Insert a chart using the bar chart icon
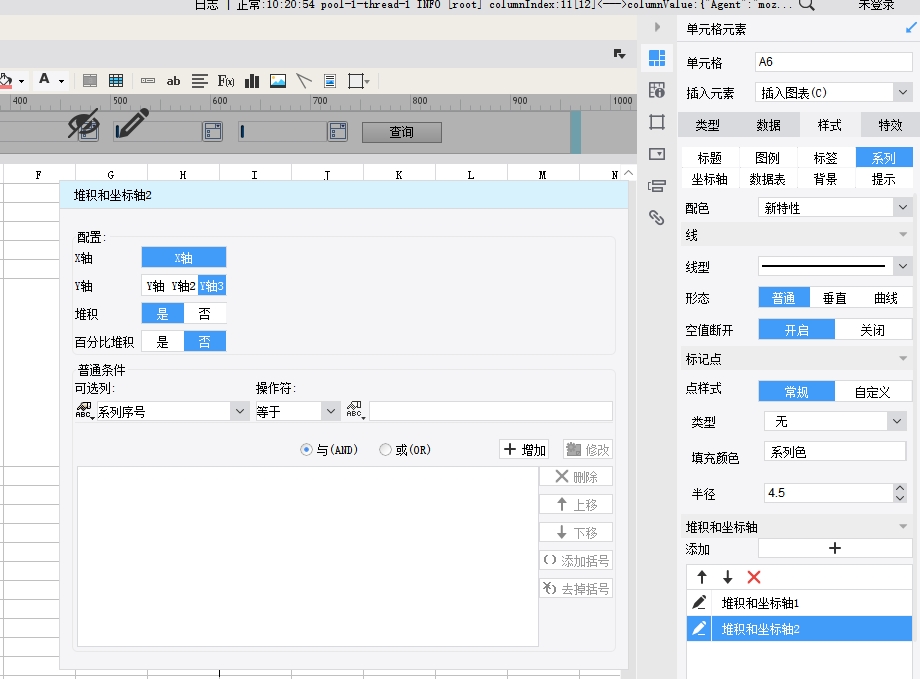This screenshot has height=679, width=920. click(x=252, y=81)
